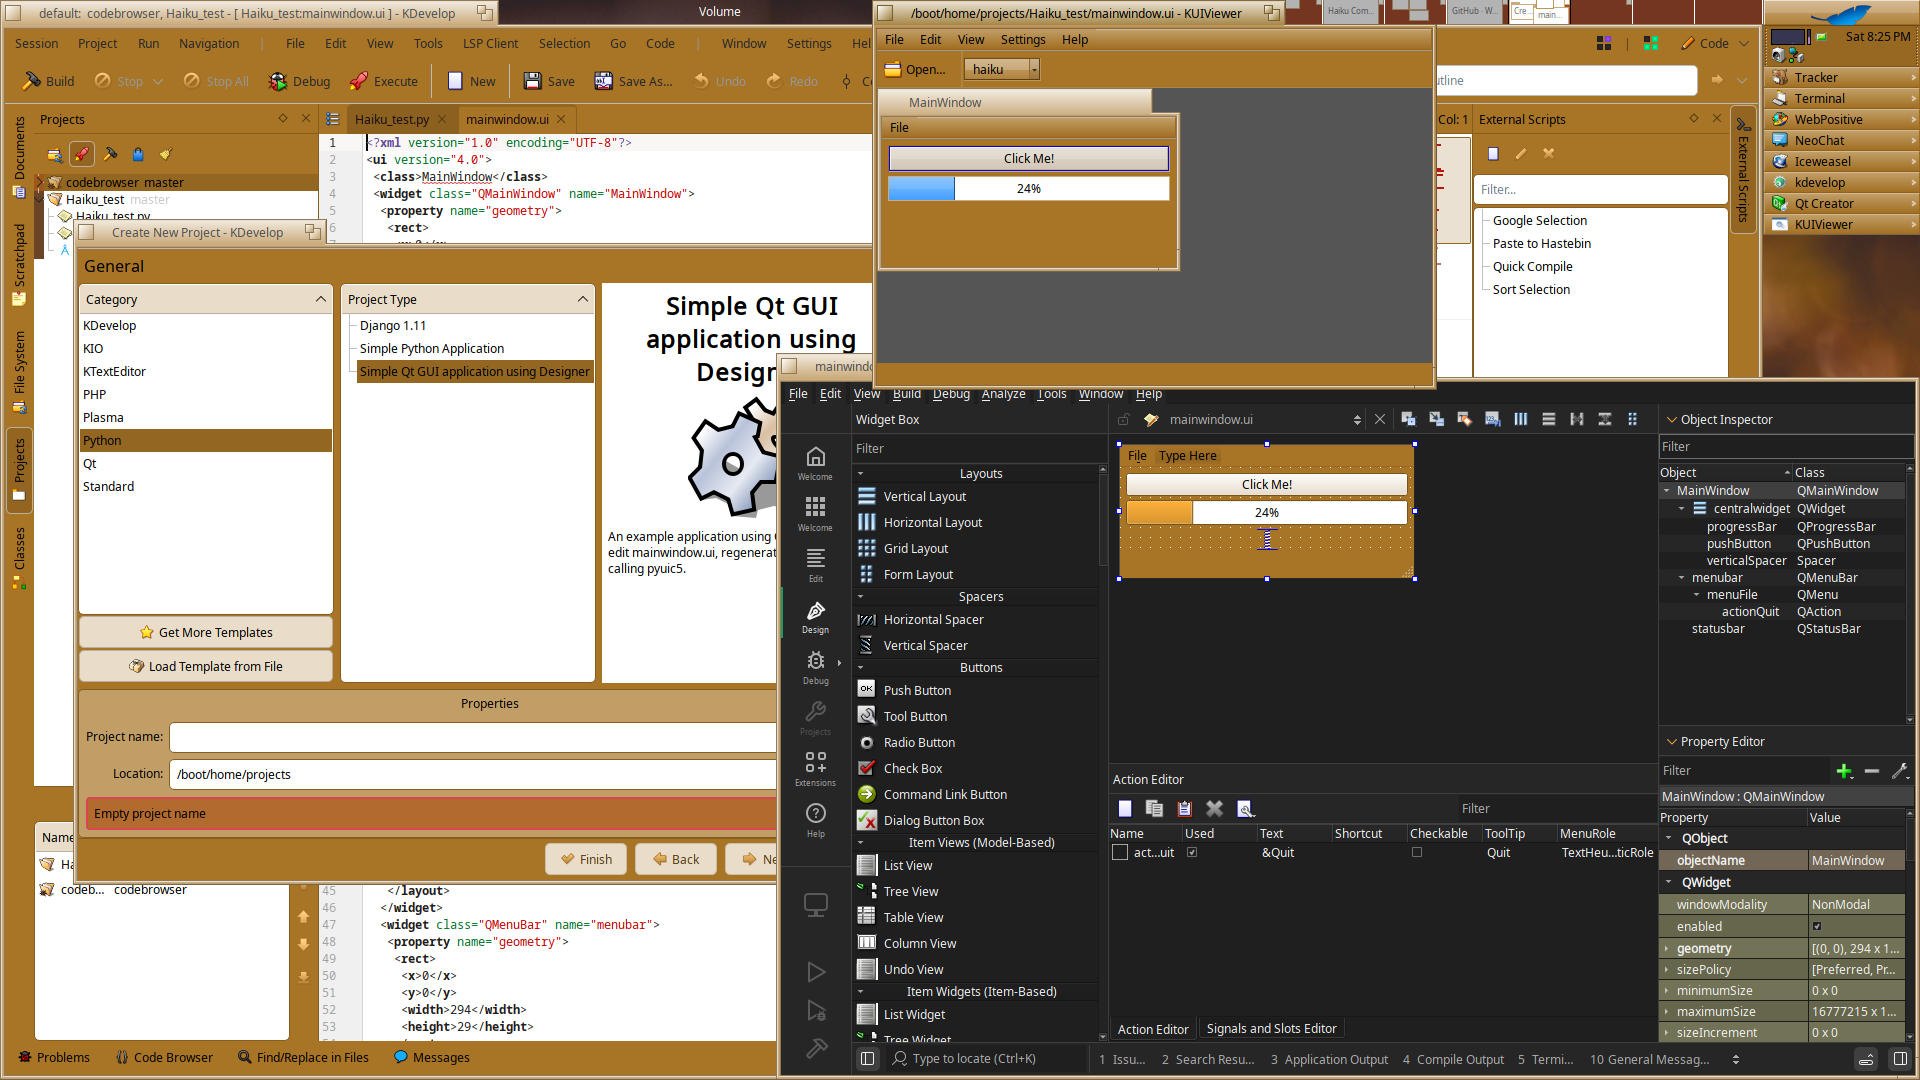Viewport: 1920px width, 1080px height.
Task: Click the Back button in project wizard
Action: coord(675,859)
